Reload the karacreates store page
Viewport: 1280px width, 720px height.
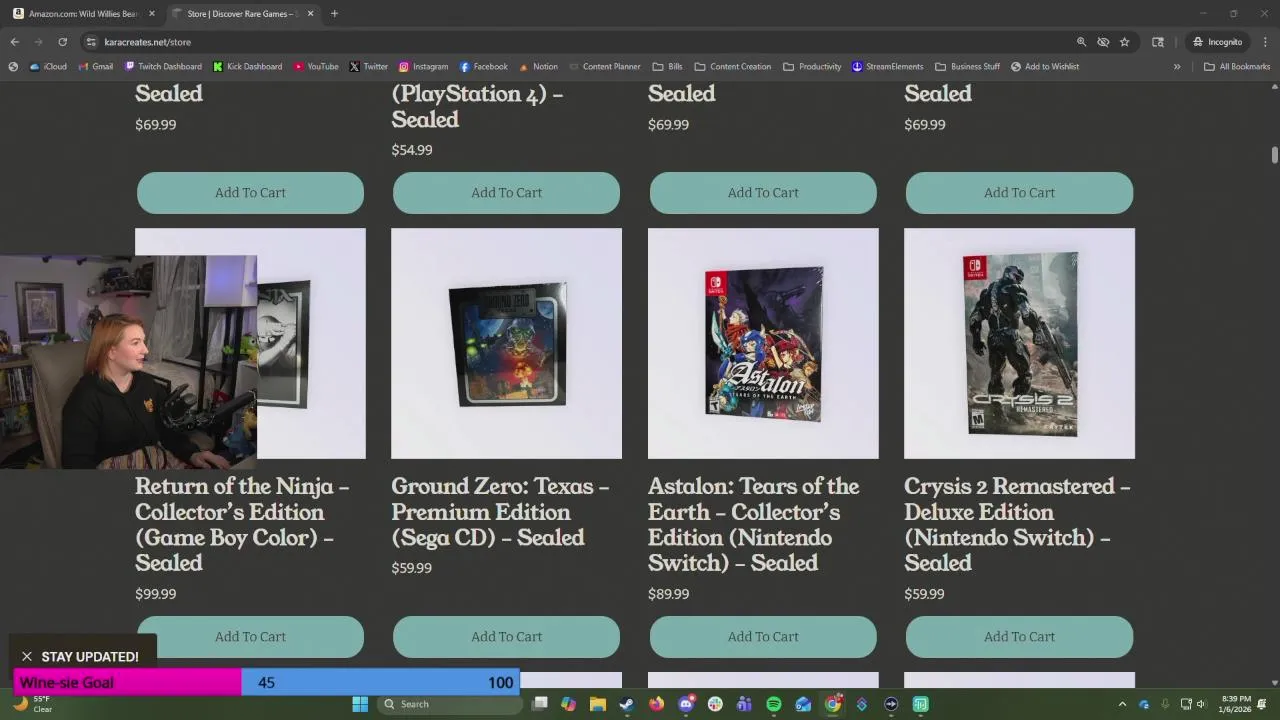point(62,42)
